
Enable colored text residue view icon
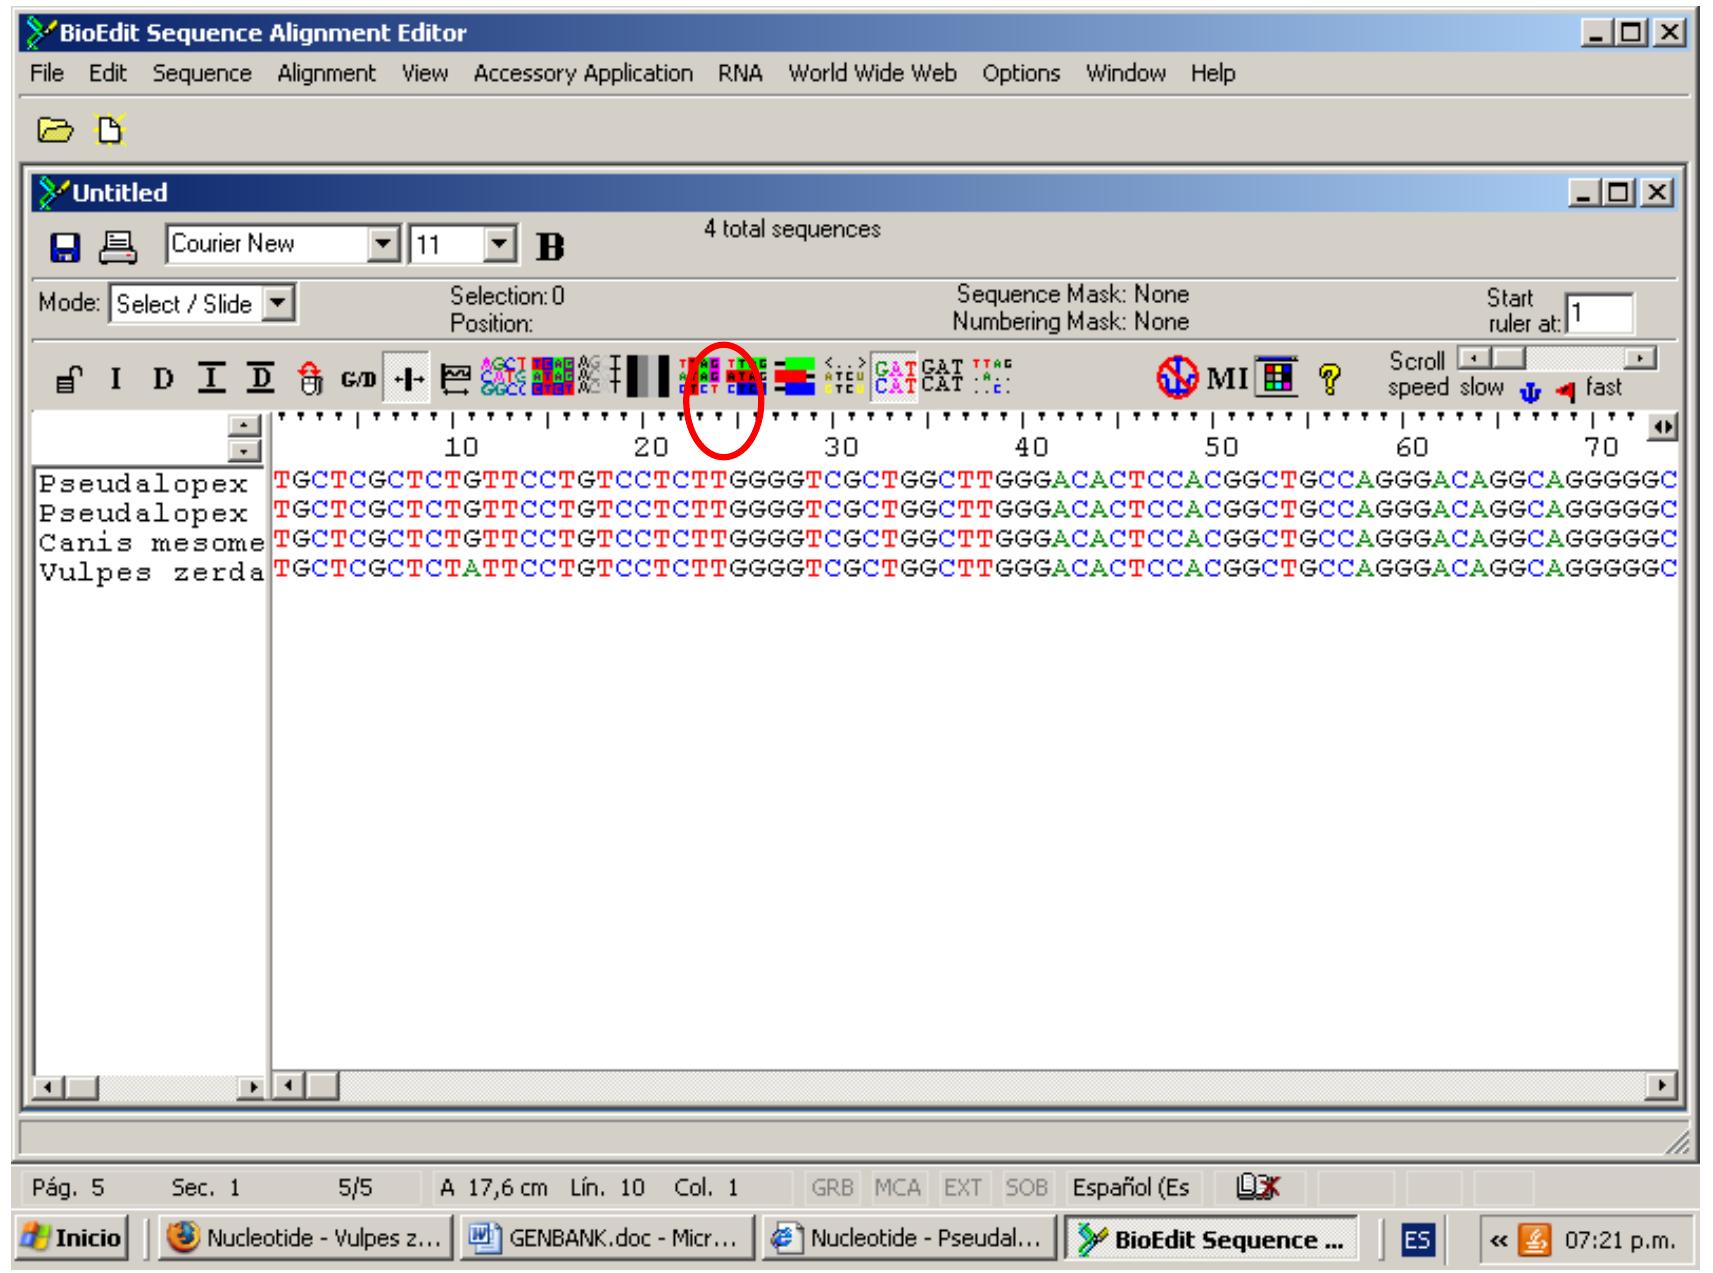pos(502,378)
